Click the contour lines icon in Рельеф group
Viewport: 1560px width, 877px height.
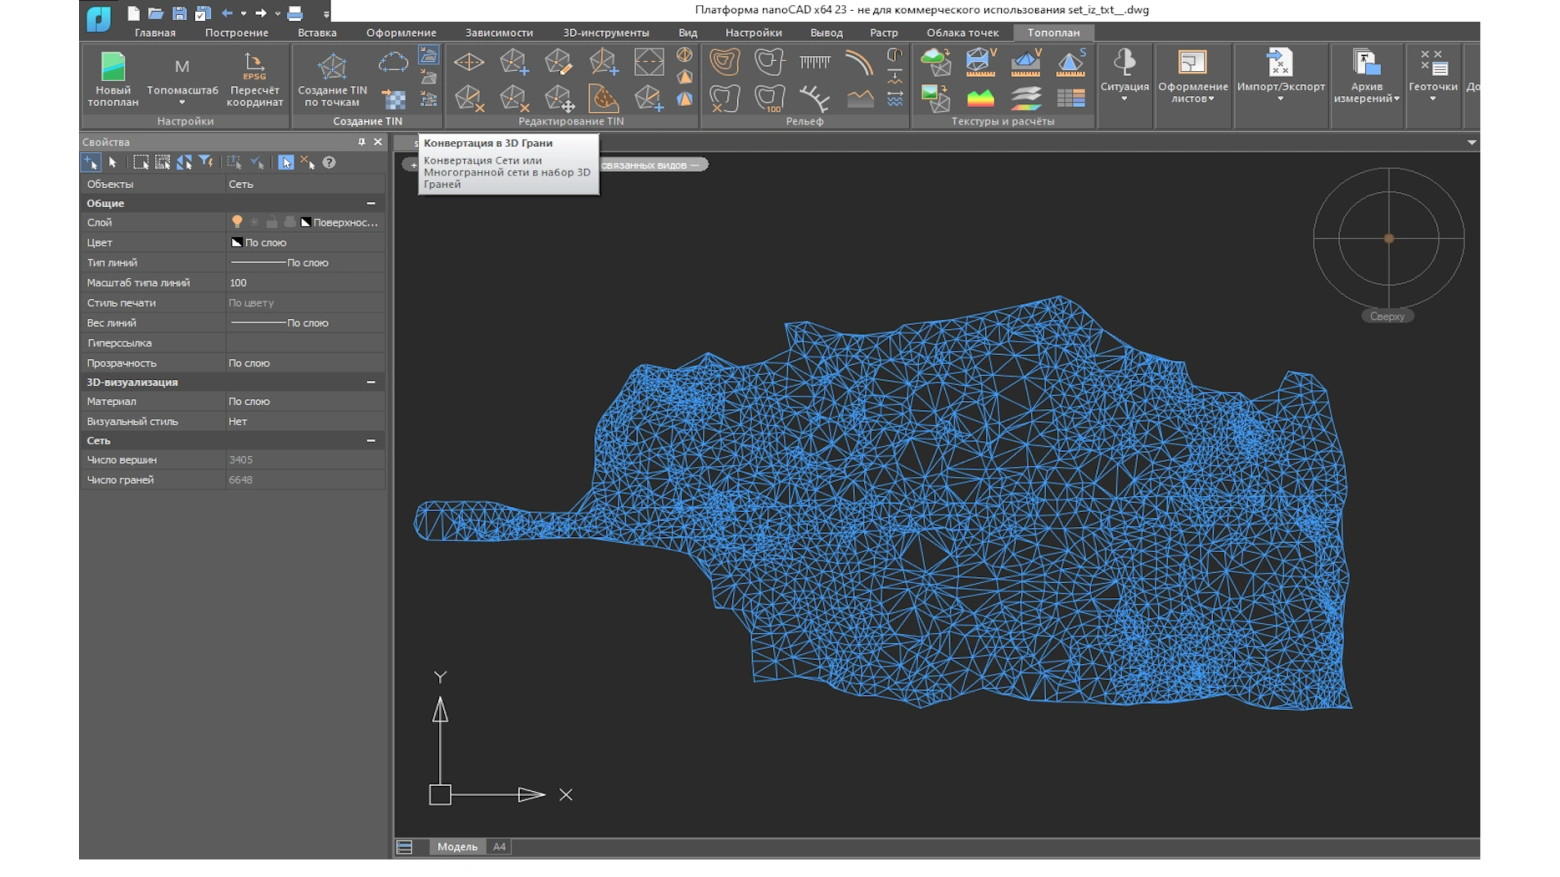[x=725, y=62]
